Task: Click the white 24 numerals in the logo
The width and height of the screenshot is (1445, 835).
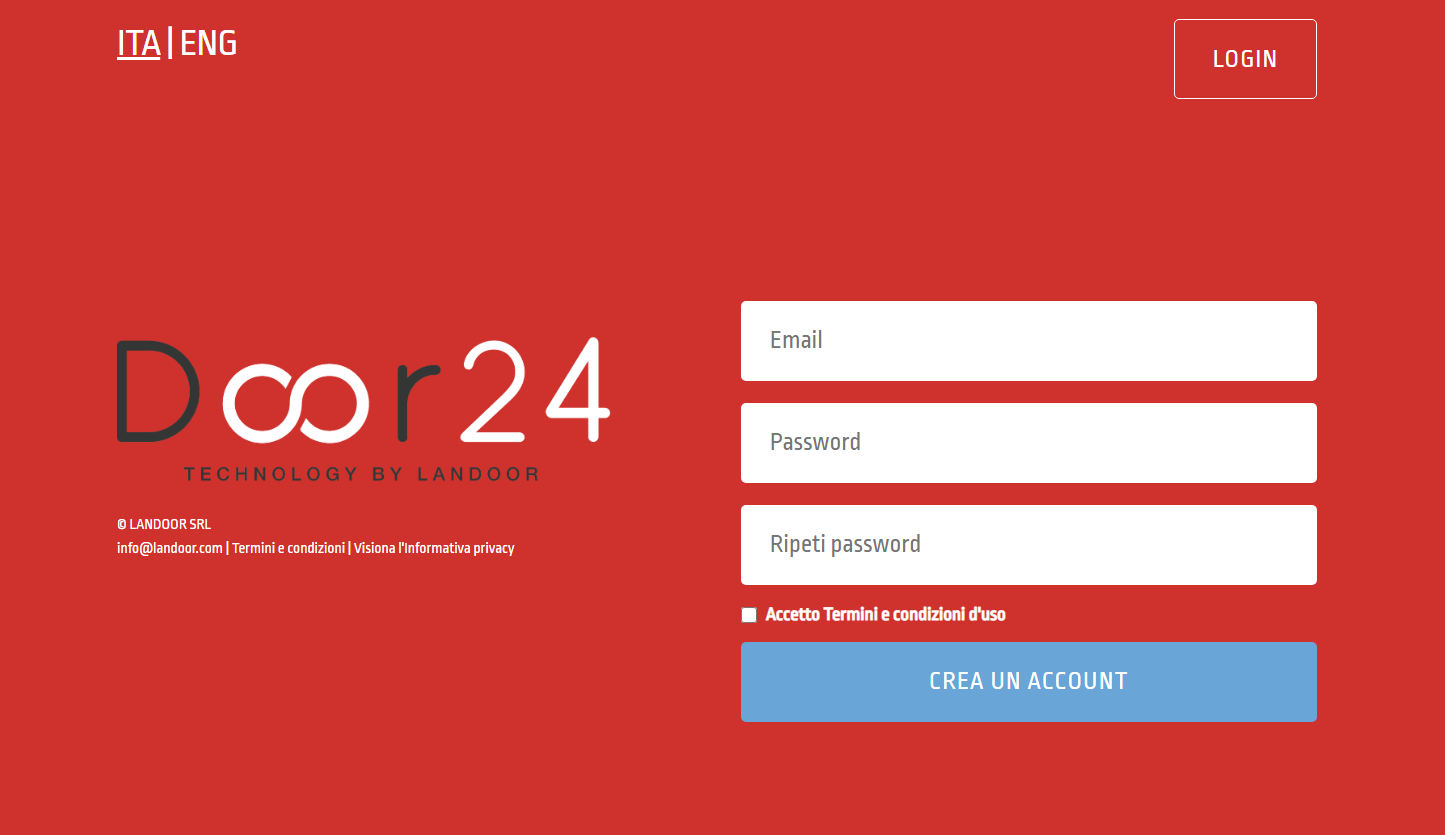Action: tap(535, 389)
